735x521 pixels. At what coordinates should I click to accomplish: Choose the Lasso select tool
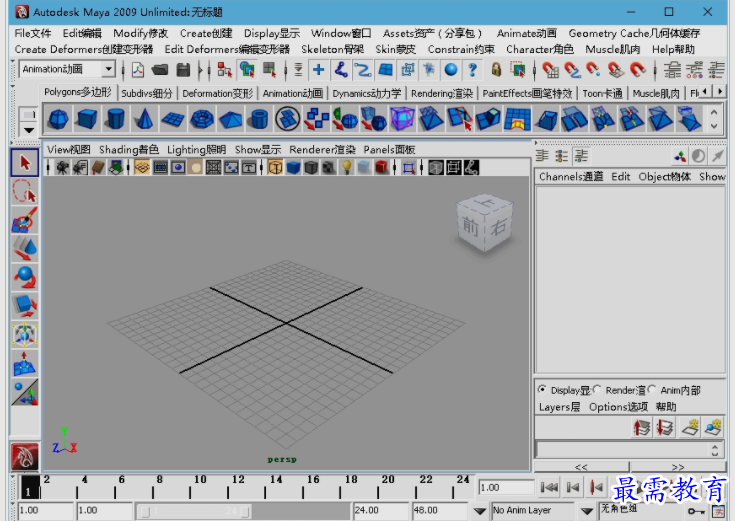[x=24, y=191]
